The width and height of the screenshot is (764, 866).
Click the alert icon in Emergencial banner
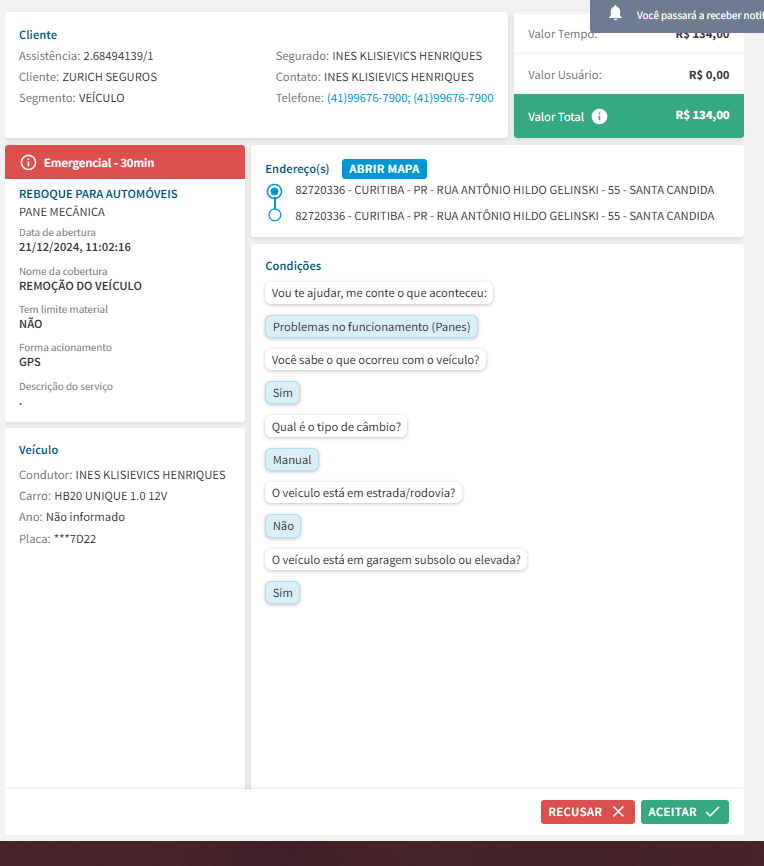[28, 162]
